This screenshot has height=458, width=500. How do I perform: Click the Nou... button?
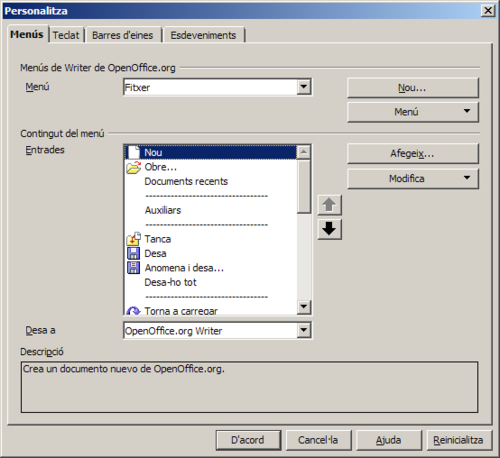pos(413,88)
